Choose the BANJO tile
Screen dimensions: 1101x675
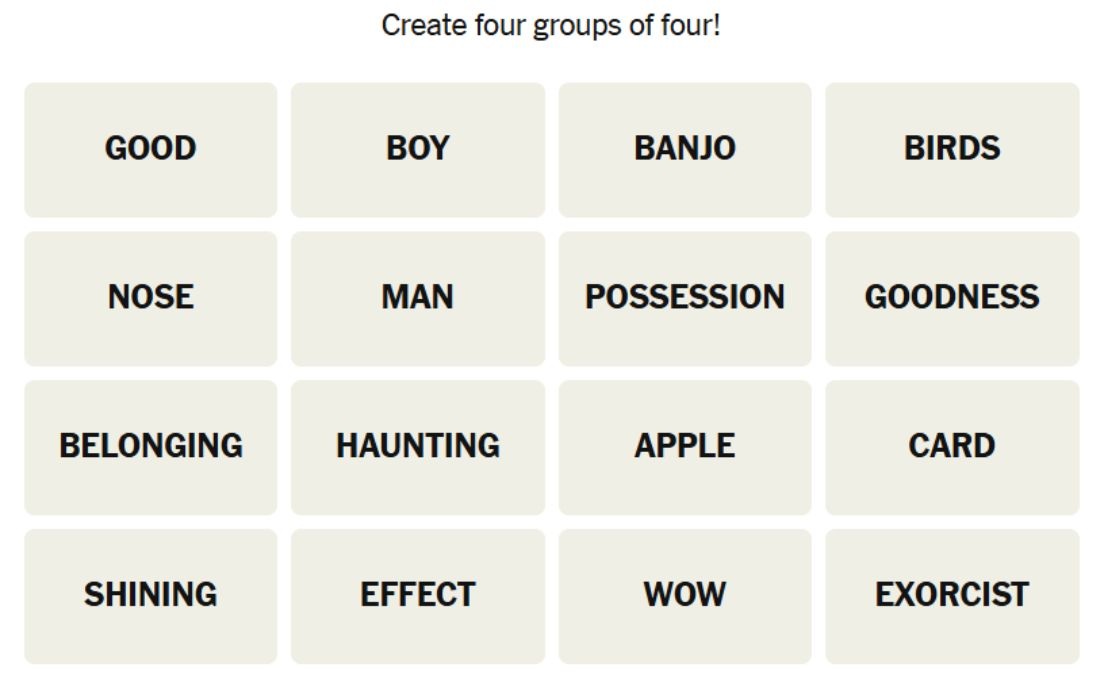(x=685, y=150)
